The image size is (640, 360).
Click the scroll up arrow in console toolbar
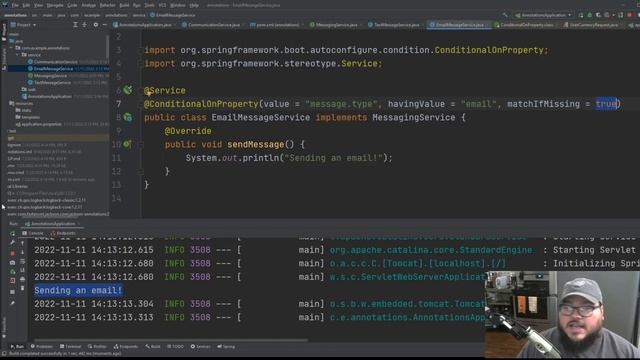pos(22,243)
